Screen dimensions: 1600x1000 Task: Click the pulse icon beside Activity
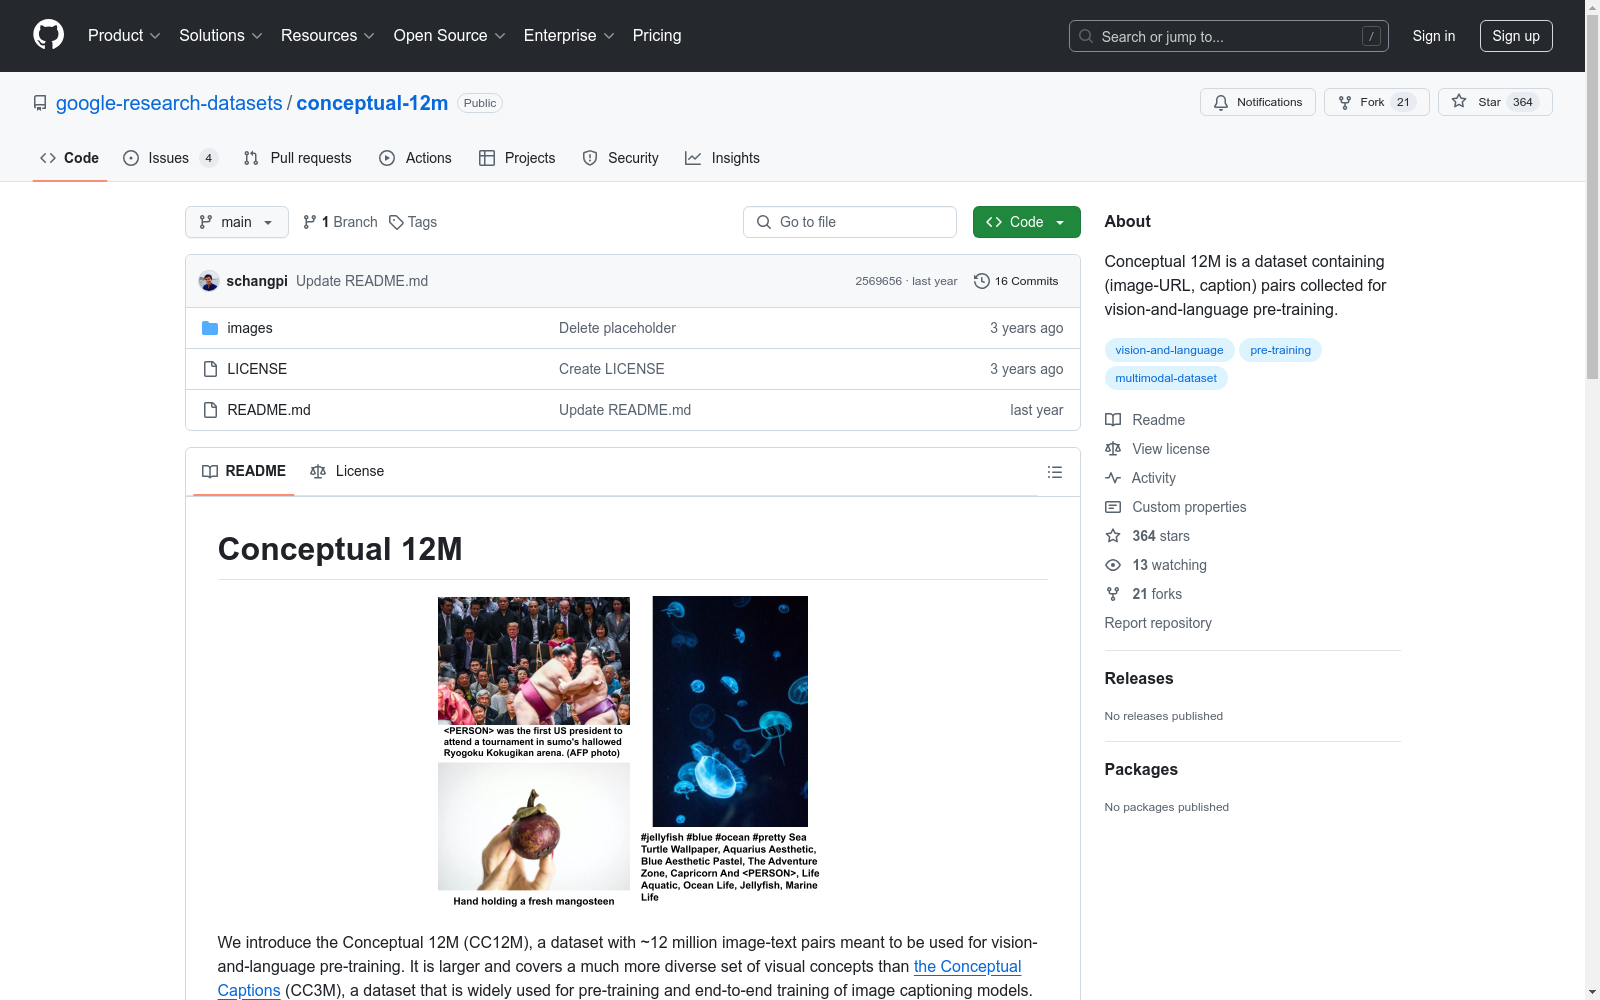pos(1113,478)
